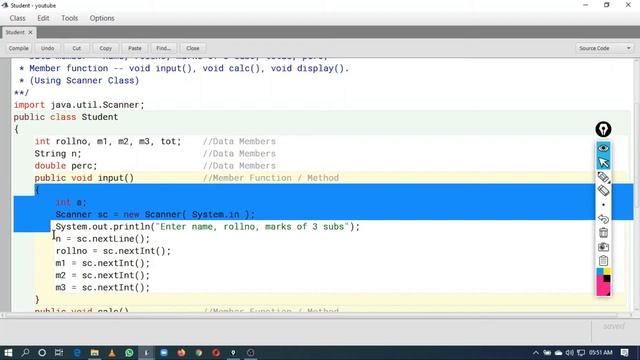
Task: Click the Close toolbar button
Action: (x=193, y=48)
